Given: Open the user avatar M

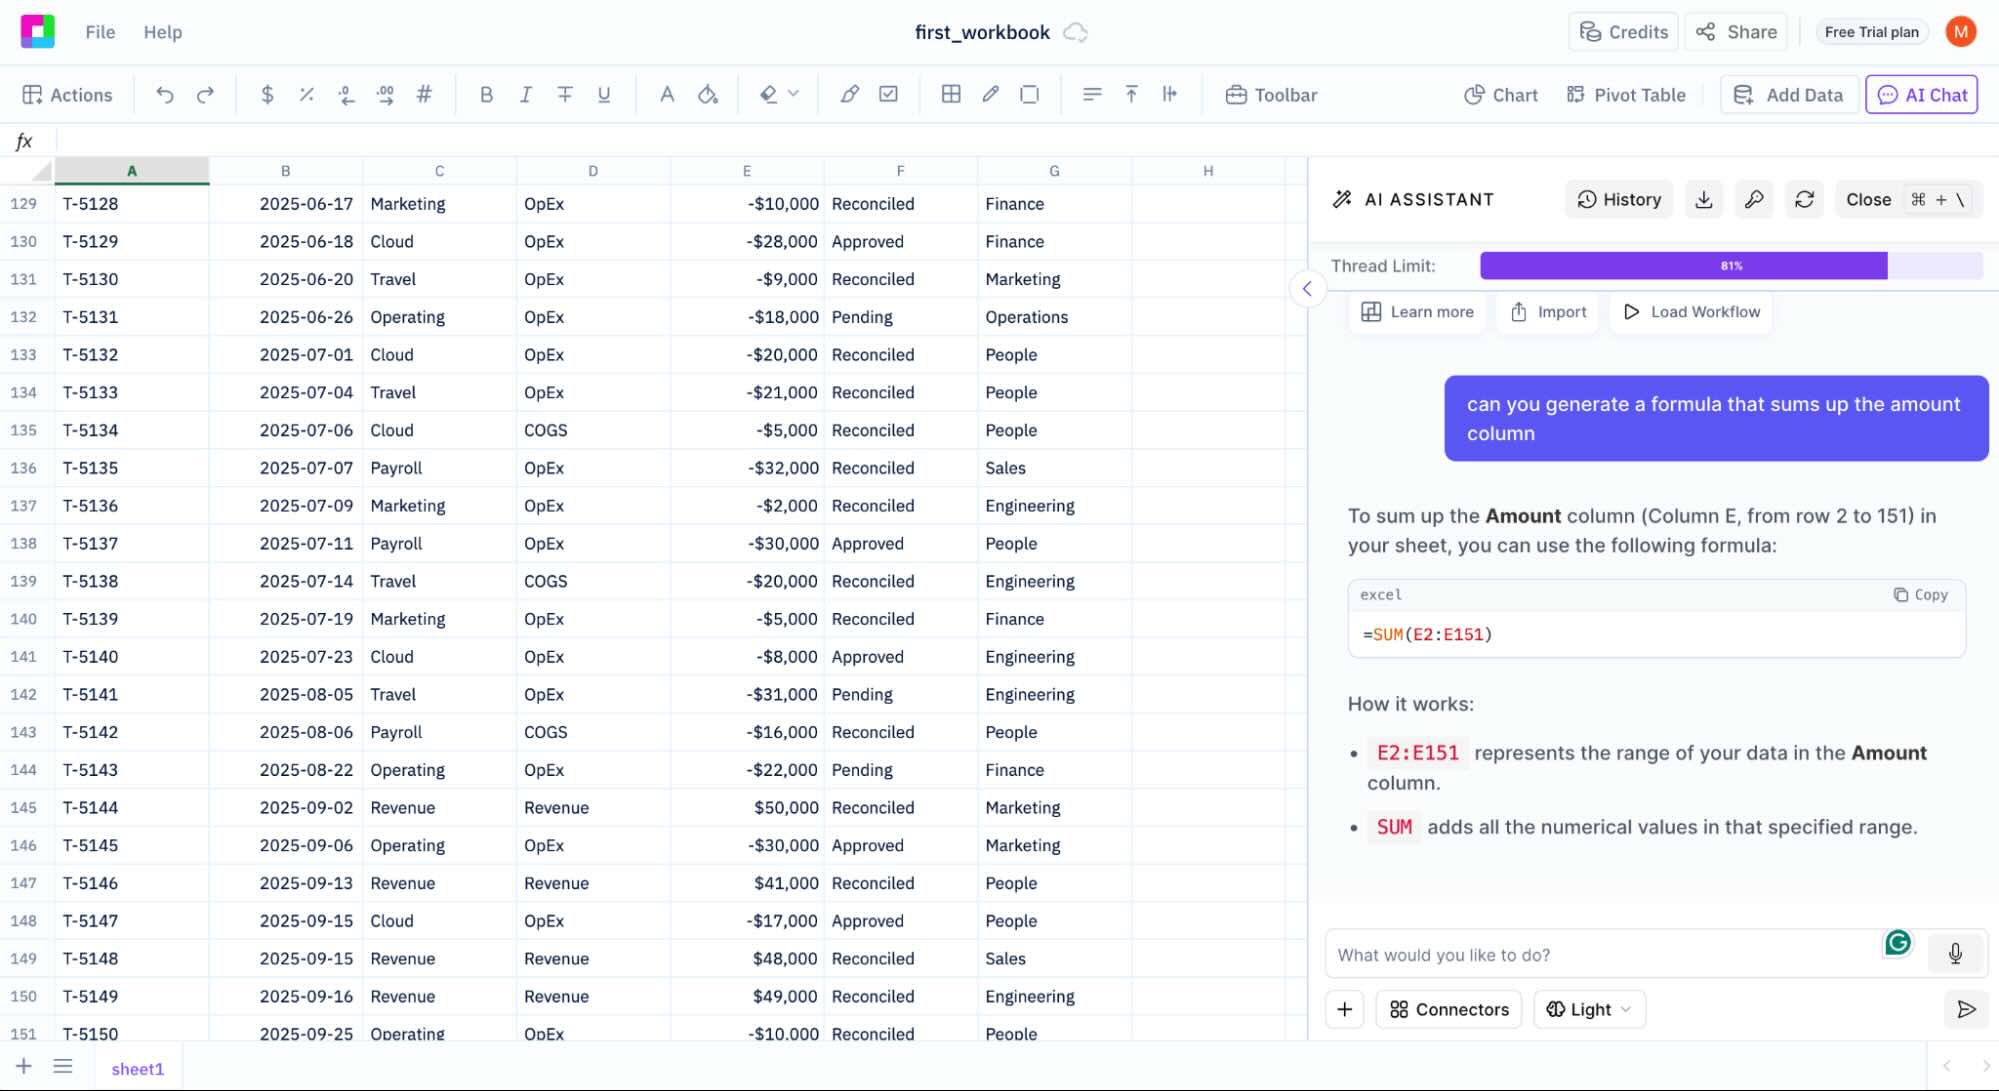Looking at the screenshot, I should click(x=1961, y=32).
